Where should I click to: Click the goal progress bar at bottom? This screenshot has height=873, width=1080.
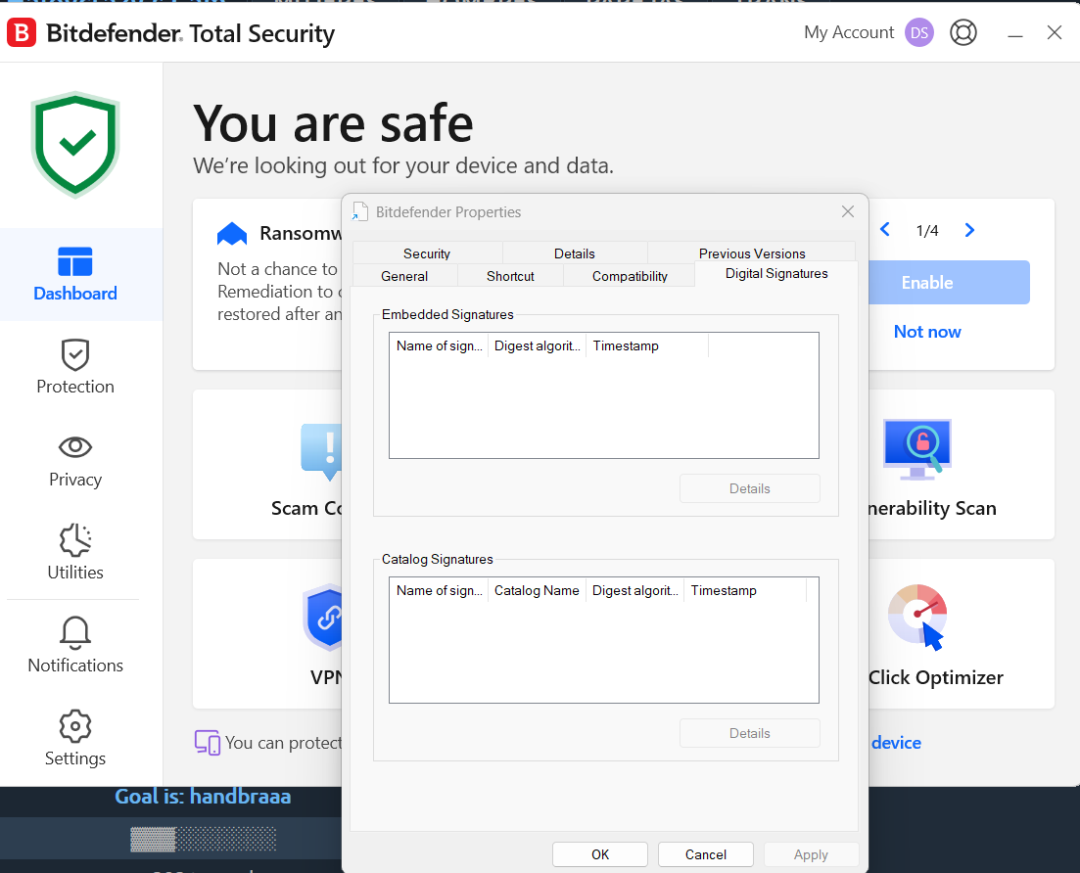203,839
